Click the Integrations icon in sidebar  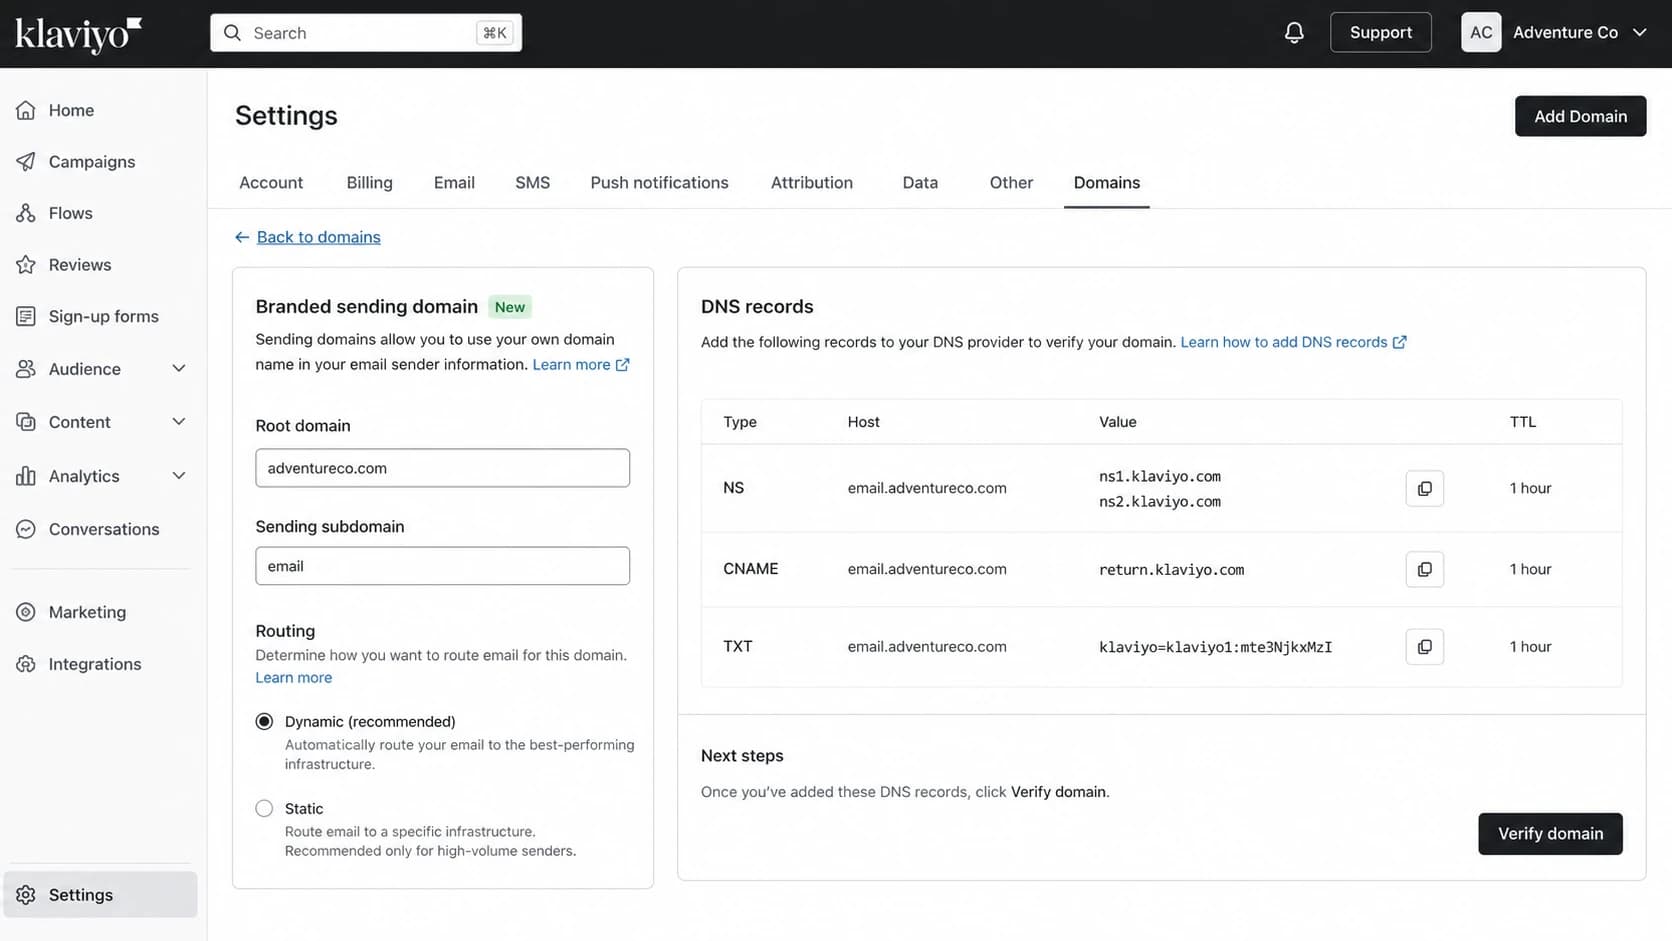tap(26, 664)
